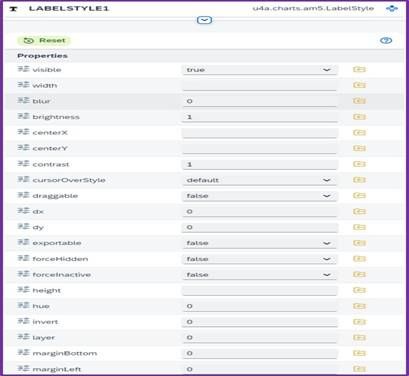Click the invert value field

coord(260,322)
